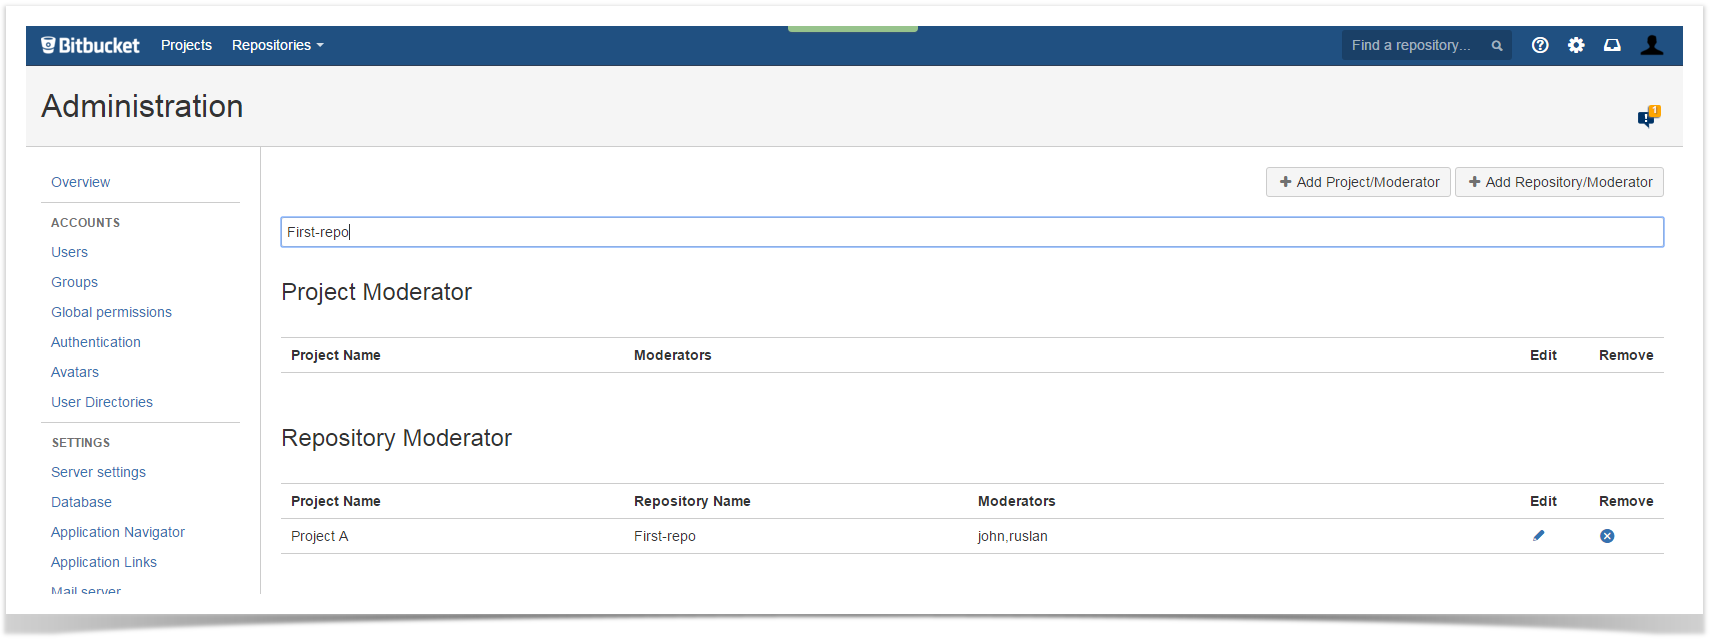
Task: Focus the Find a repository search box
Action: (x=1412, y=46)
